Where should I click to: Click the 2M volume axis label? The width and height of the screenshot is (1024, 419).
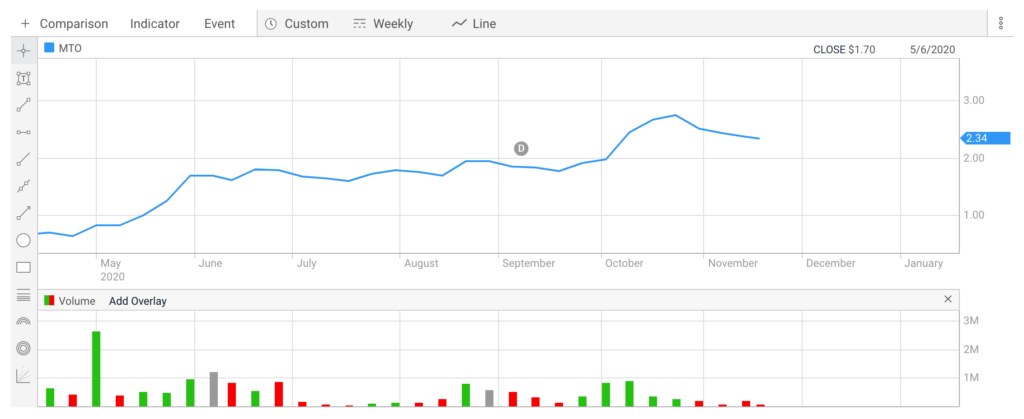pos(971,349)
